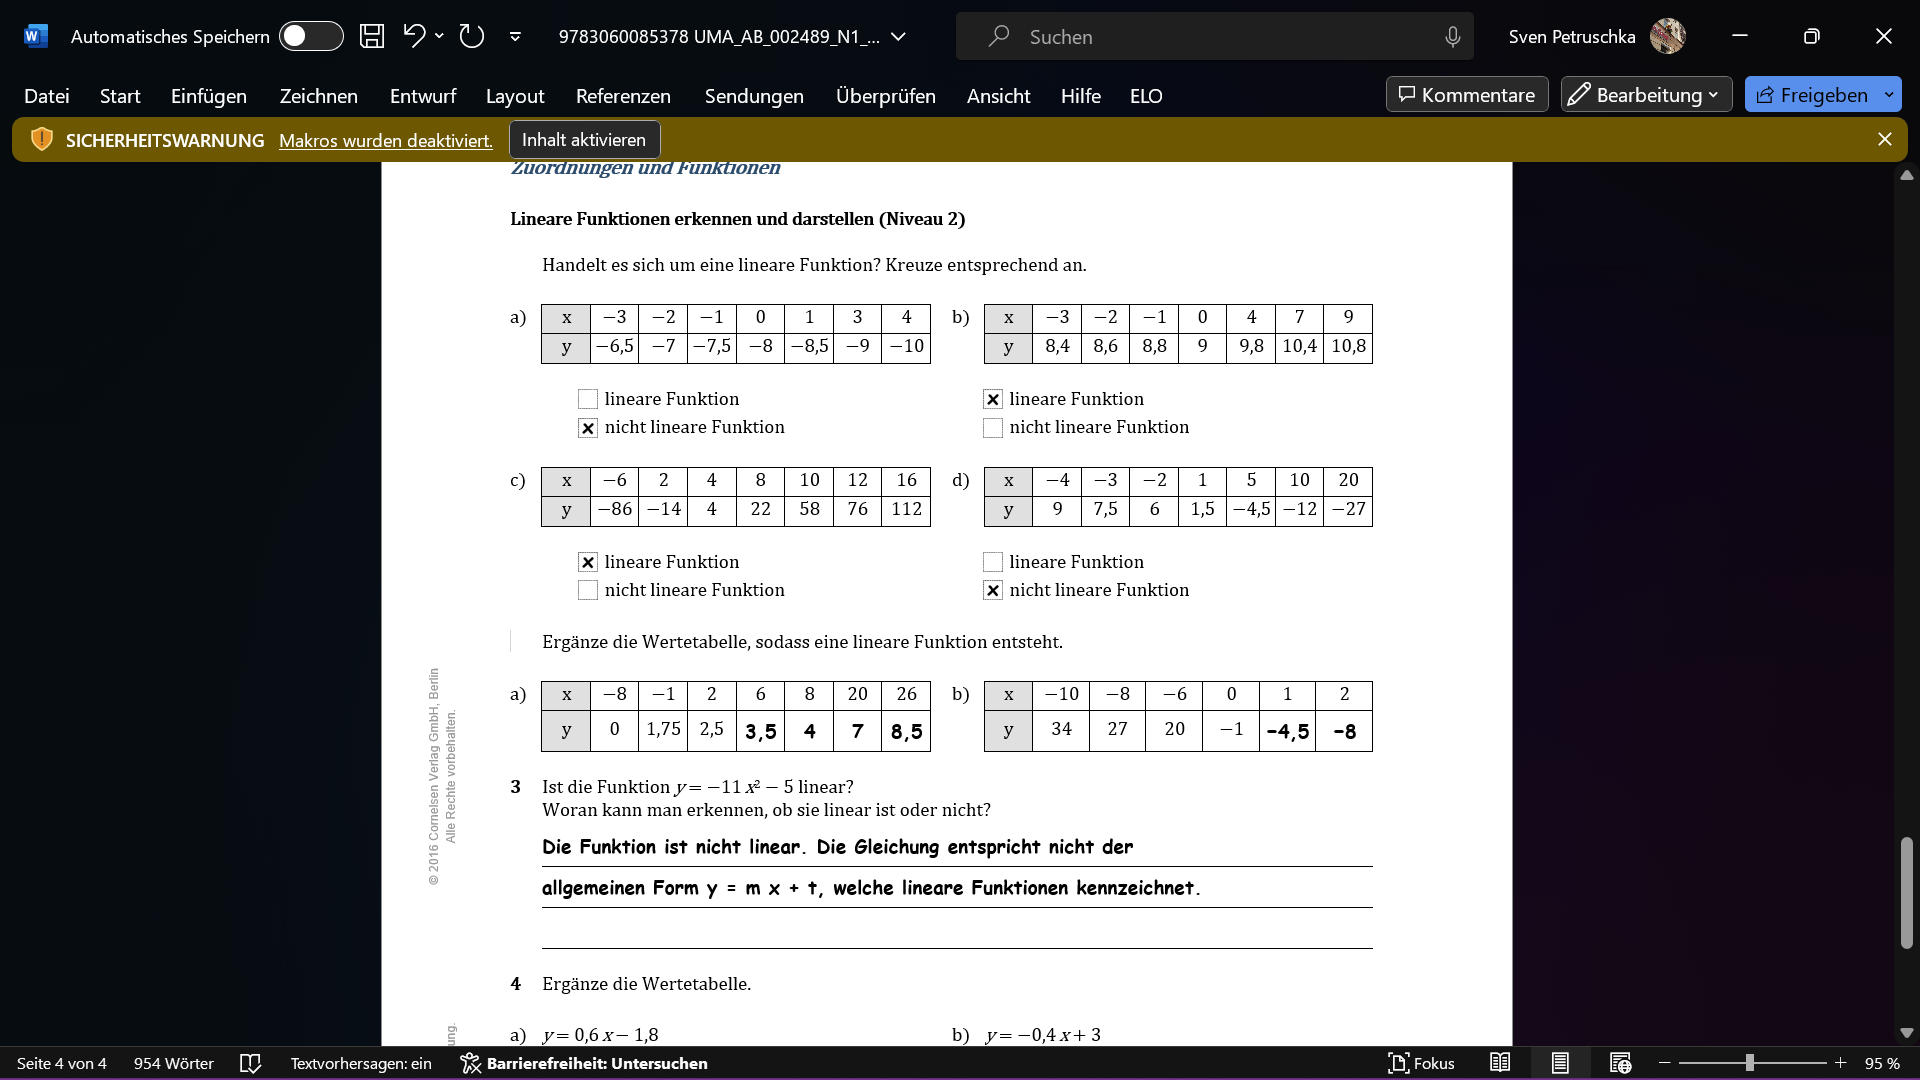The height and width of the screenshot is (1080, 1920).
Task: Check nicht lineare Funktion for table 1c
Action: pos(588,590)
